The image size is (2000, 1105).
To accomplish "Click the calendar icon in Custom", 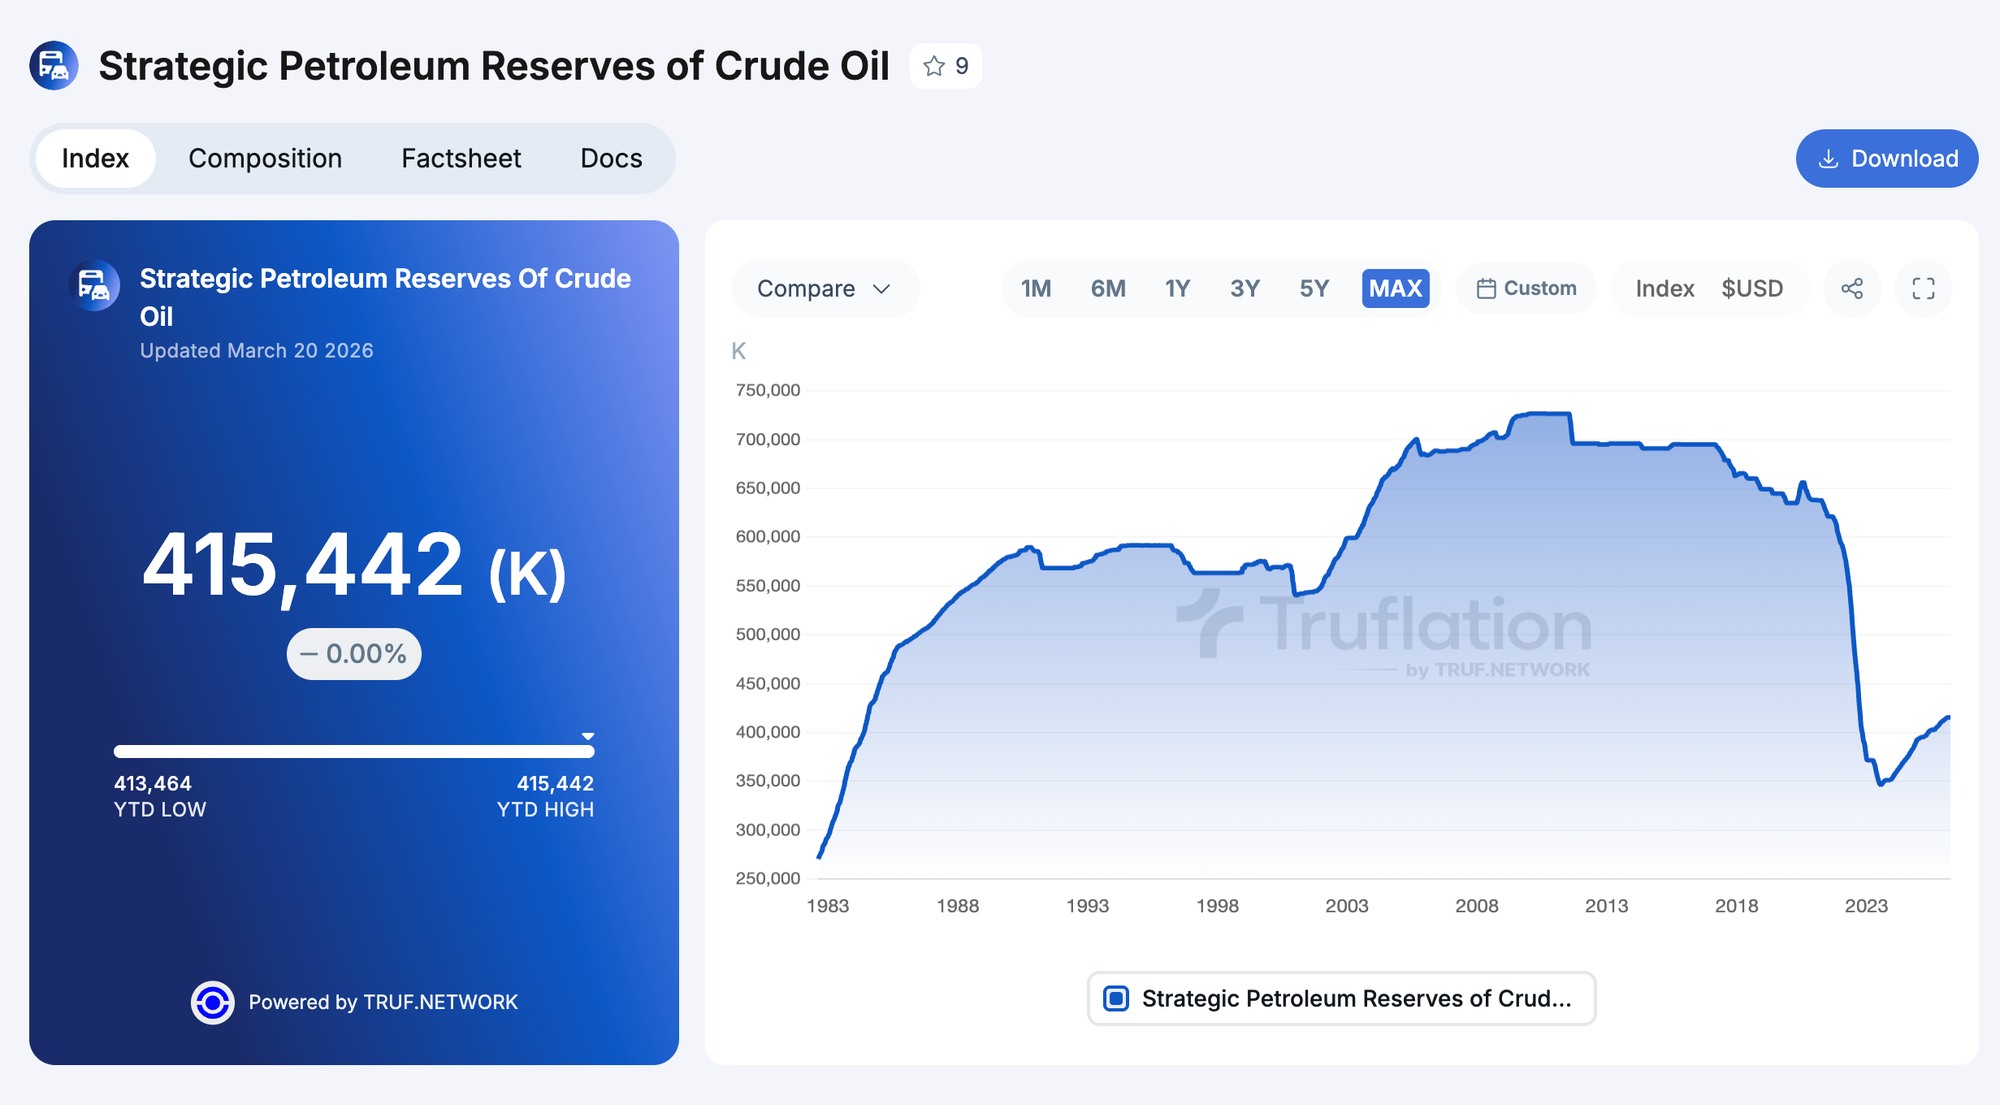I will (x=1486, y=289).
